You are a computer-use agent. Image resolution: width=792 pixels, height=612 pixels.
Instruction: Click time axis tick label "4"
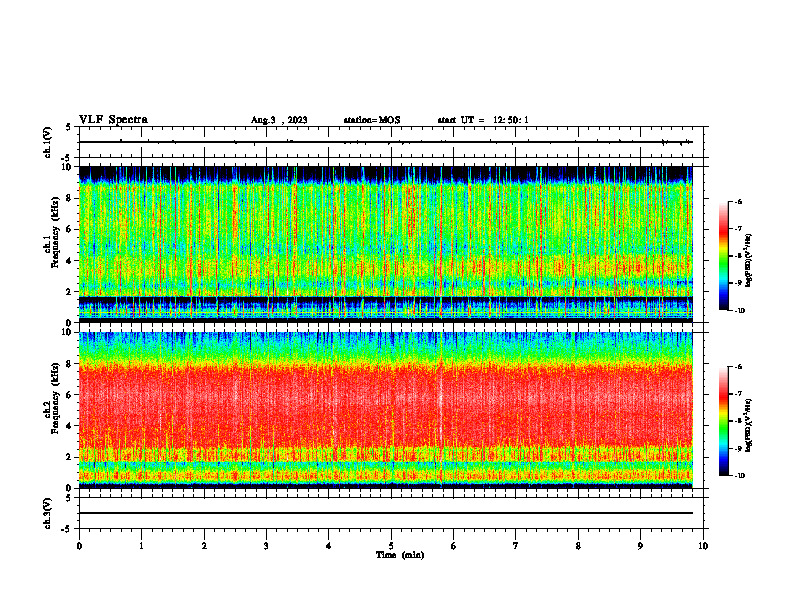(329, 546)
